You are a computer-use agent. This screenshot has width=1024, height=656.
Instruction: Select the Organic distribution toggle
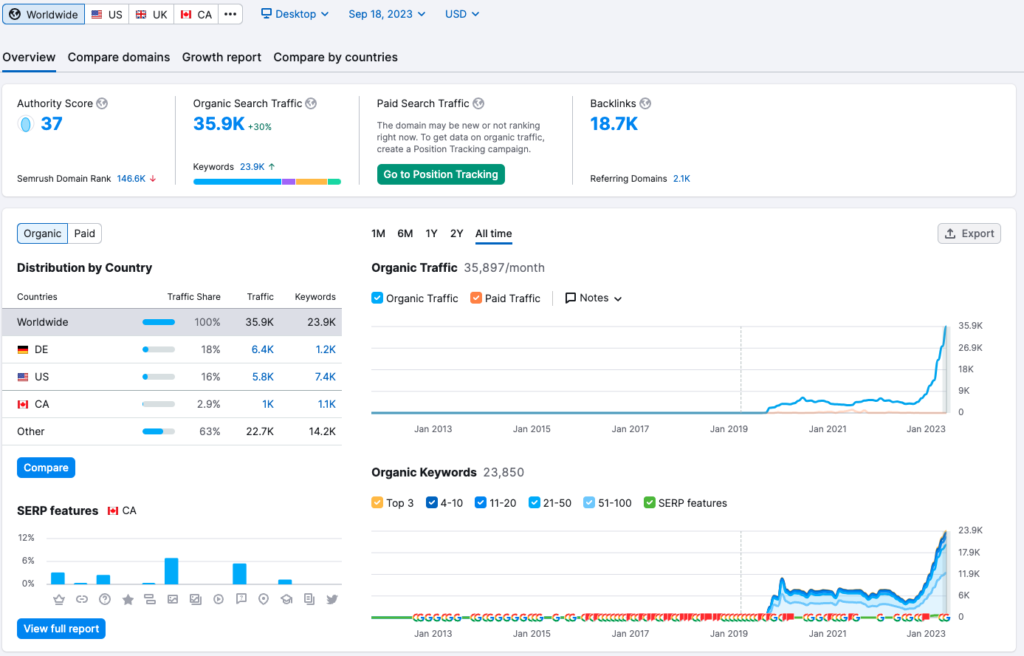[42, 233]
